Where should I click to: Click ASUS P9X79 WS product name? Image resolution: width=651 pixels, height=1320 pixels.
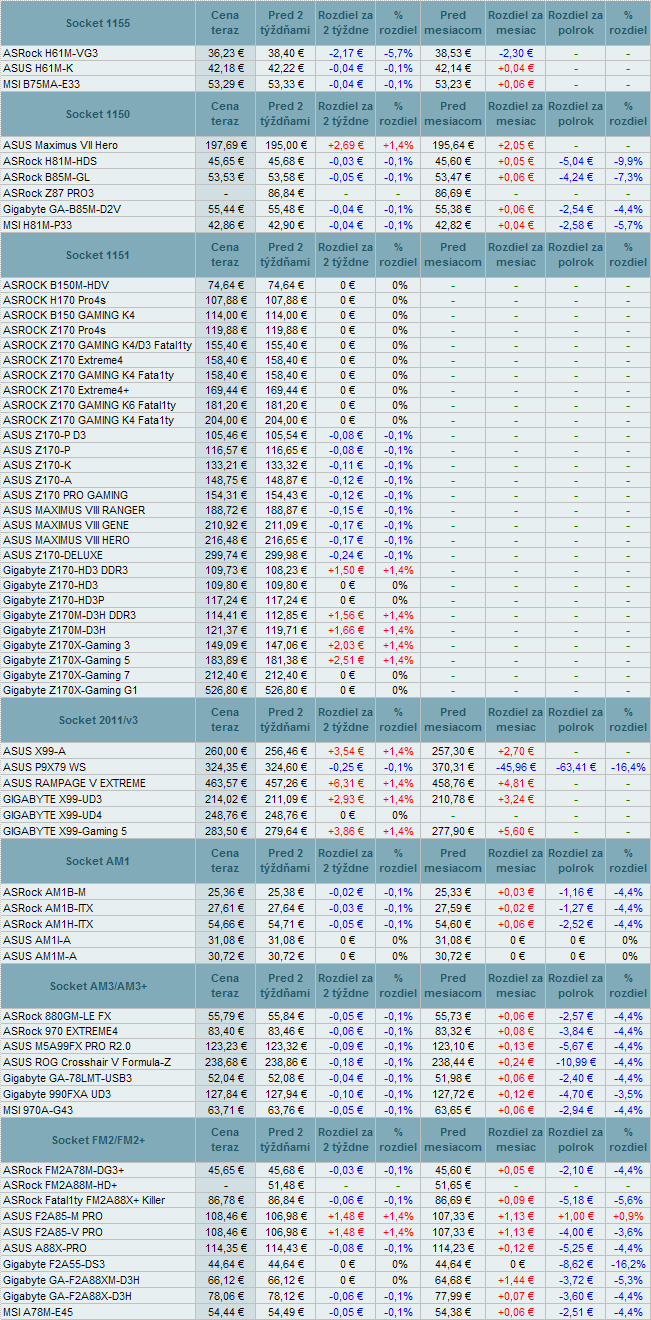click(44, 767)
